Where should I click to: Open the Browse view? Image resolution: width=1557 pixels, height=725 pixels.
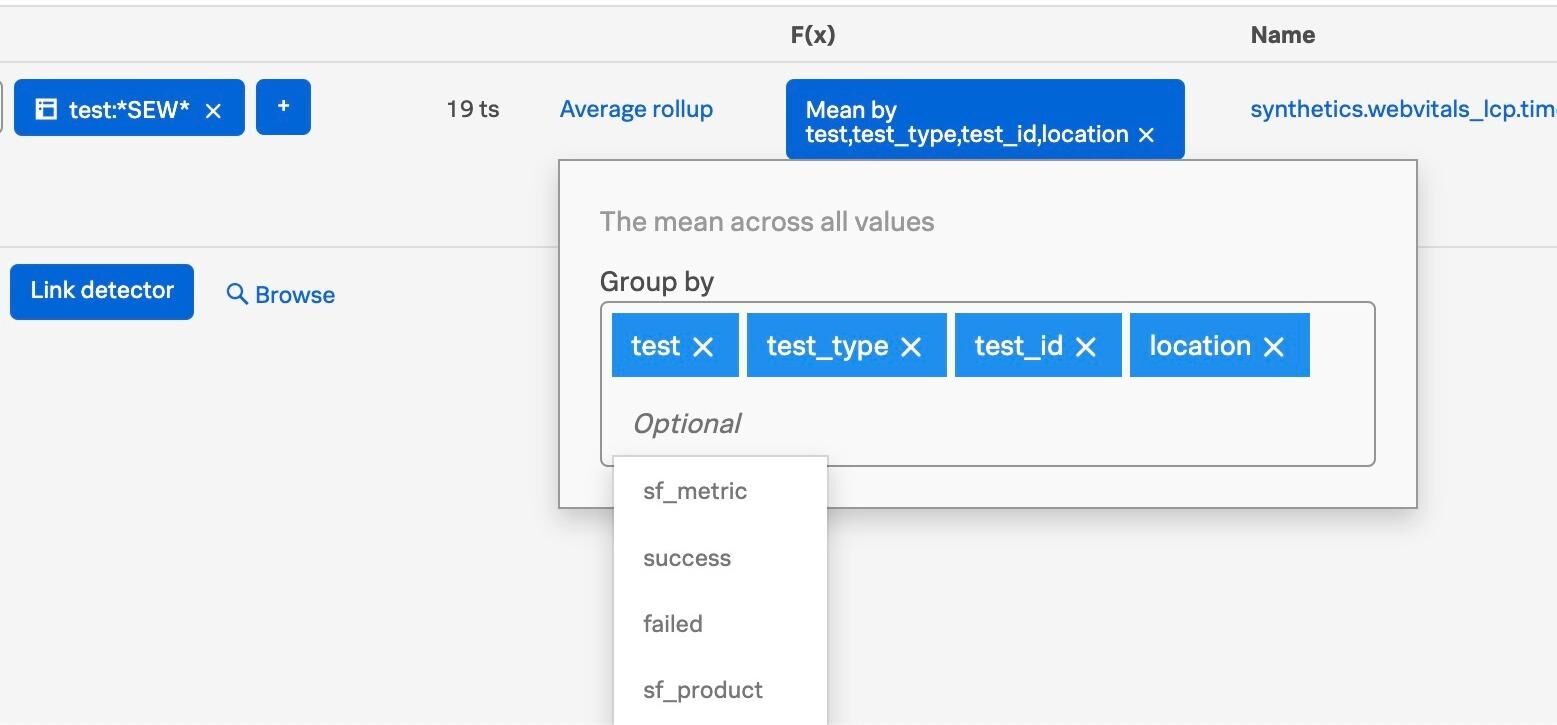click(x=294, y=294)
